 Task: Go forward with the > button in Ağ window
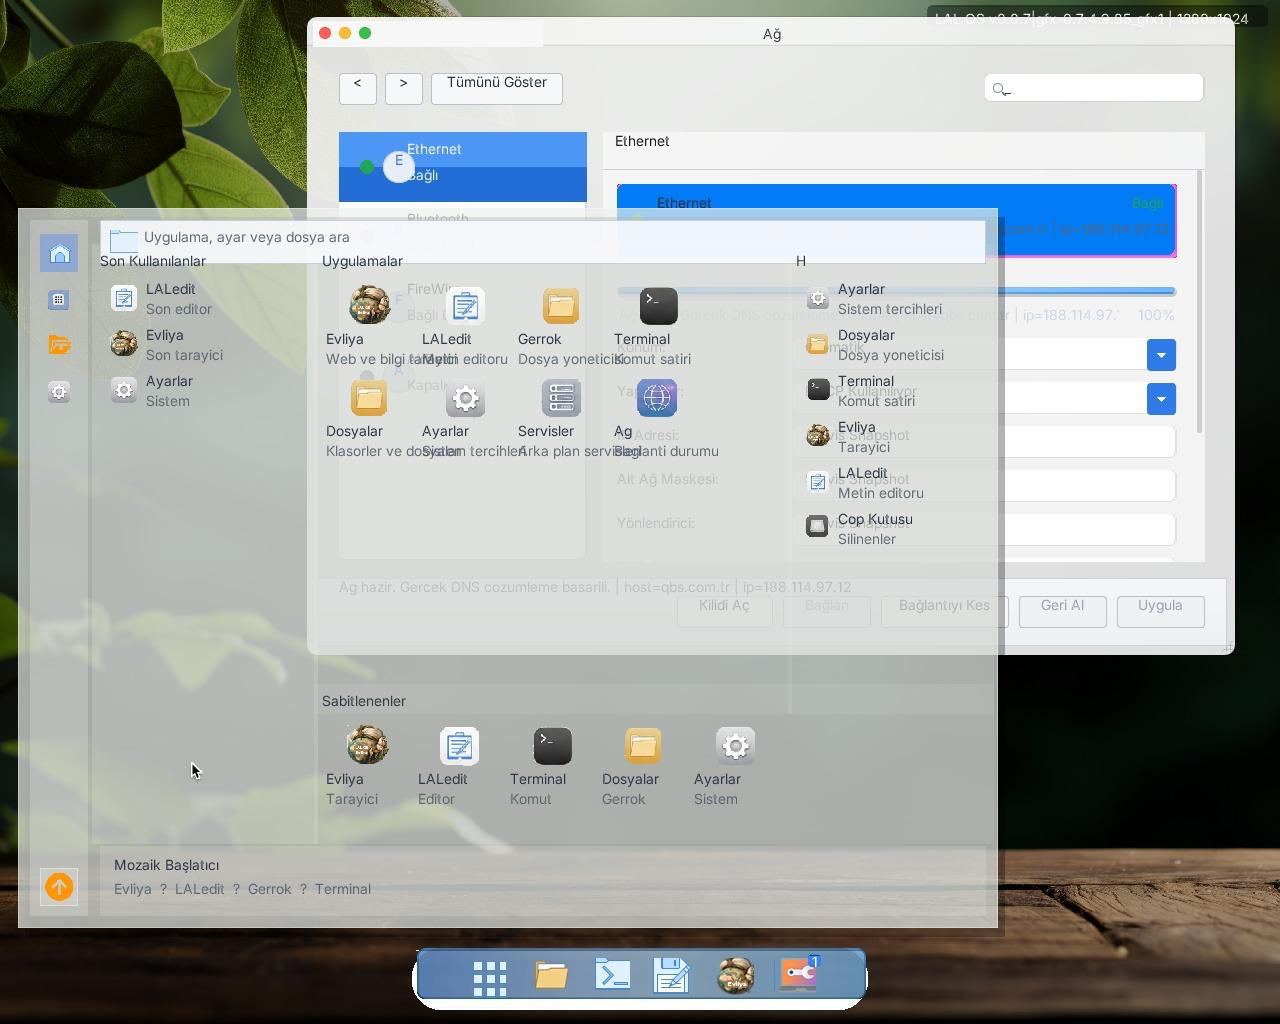[x=404, y=88]
